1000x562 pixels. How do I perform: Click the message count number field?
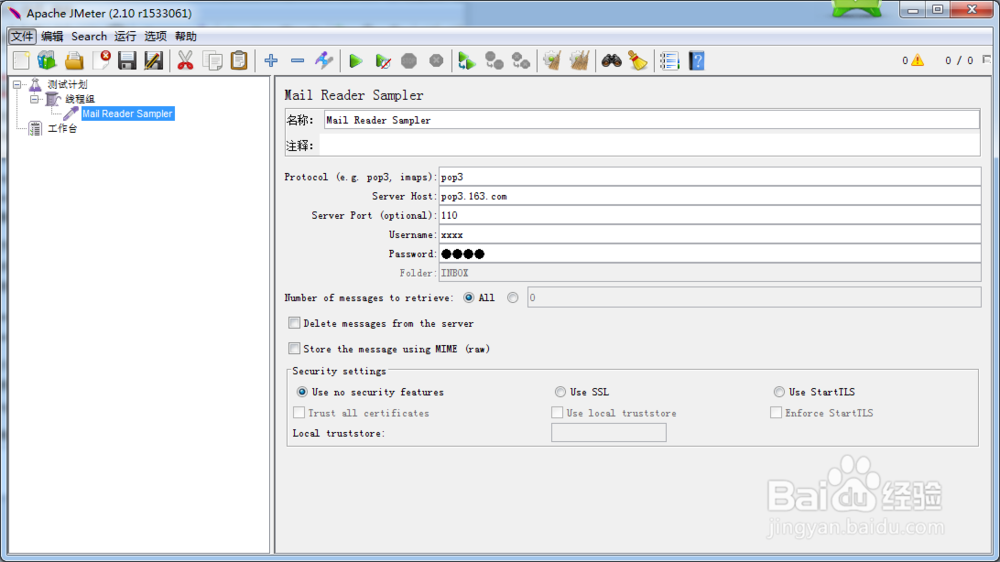click(x=754, y=297)
